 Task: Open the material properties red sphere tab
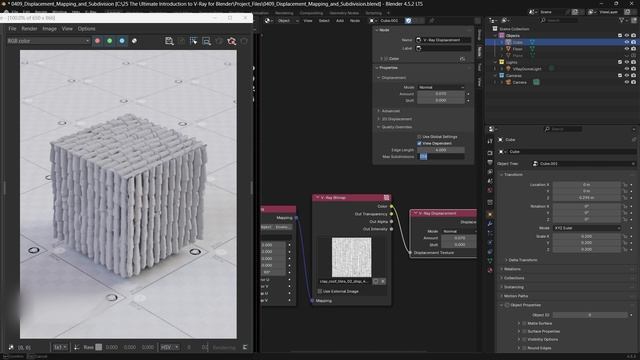pos(490,270)
